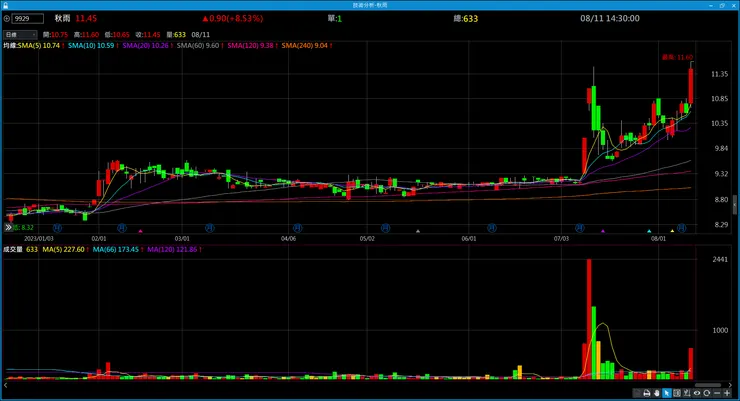Select the arrow pointer tool
Image resolution: width=740 pixels, height=401 pixels.
point(666,393)
